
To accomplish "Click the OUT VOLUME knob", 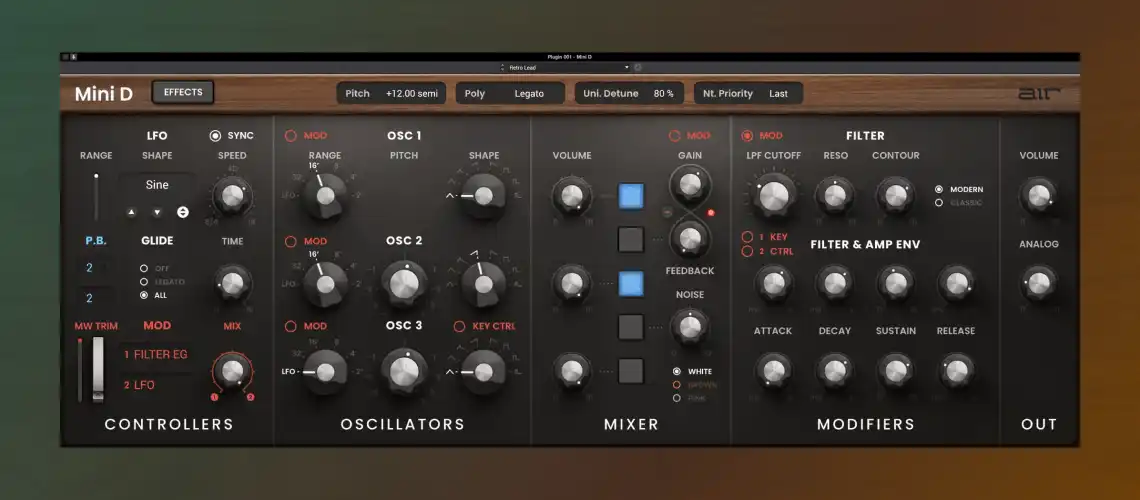I will tap(1039, 195).
